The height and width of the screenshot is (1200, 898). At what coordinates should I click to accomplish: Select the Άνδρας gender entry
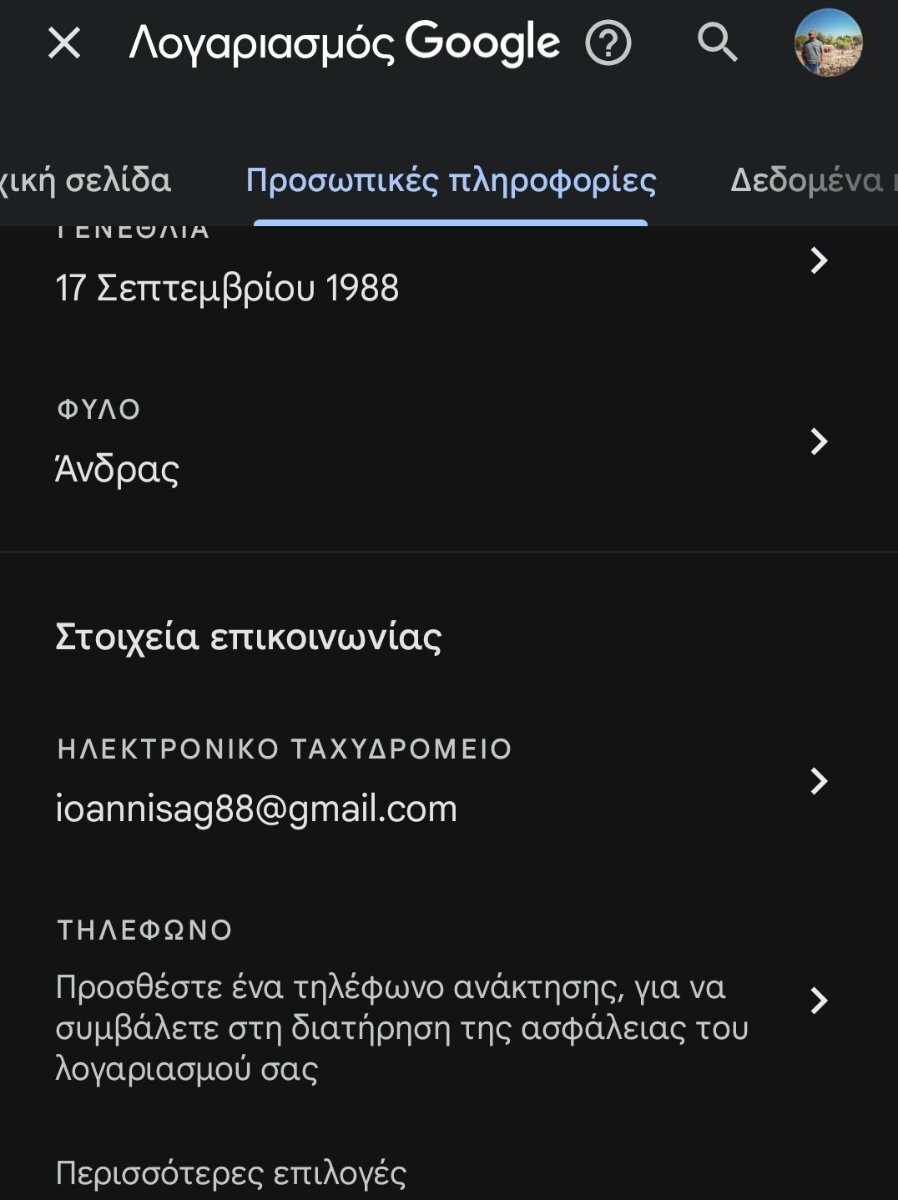click(117, 469)
